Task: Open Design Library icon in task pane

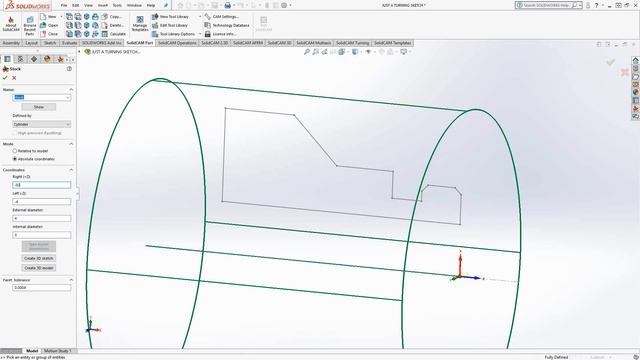Action: 636,68
